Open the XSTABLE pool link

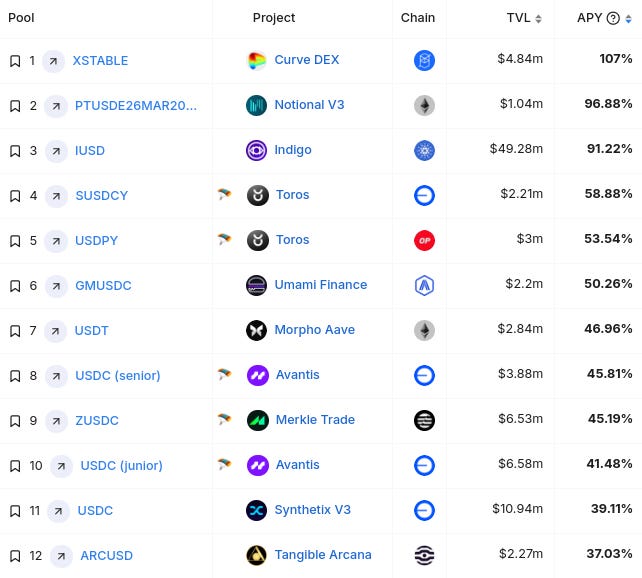(x=100, y=61)
